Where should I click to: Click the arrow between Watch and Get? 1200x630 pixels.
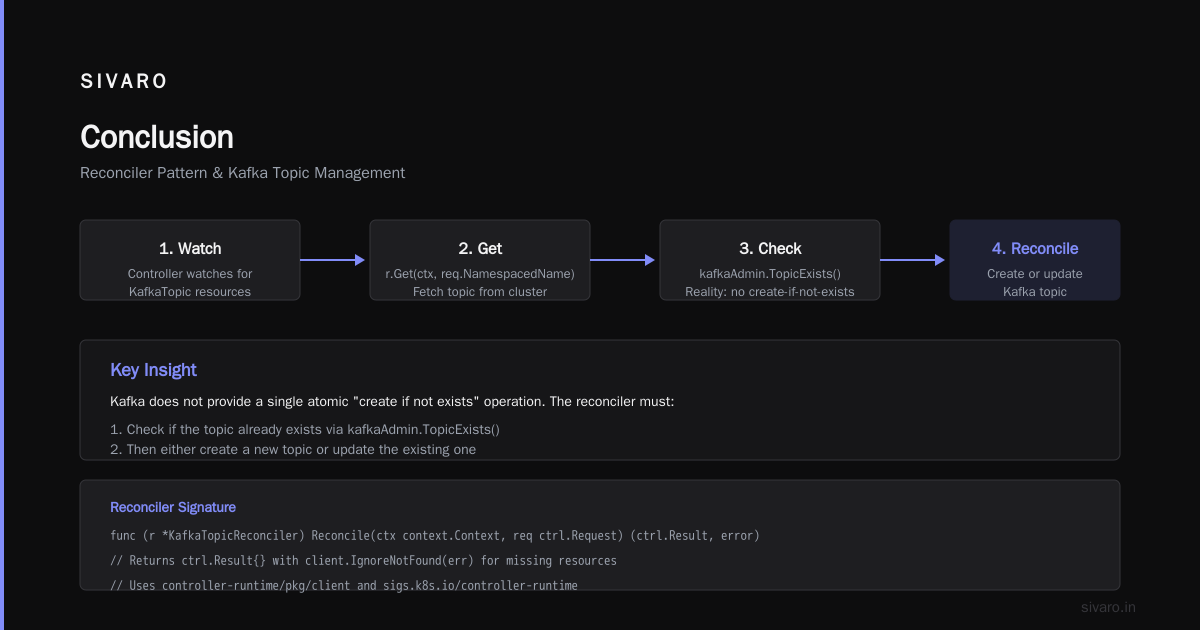(334, 260)
